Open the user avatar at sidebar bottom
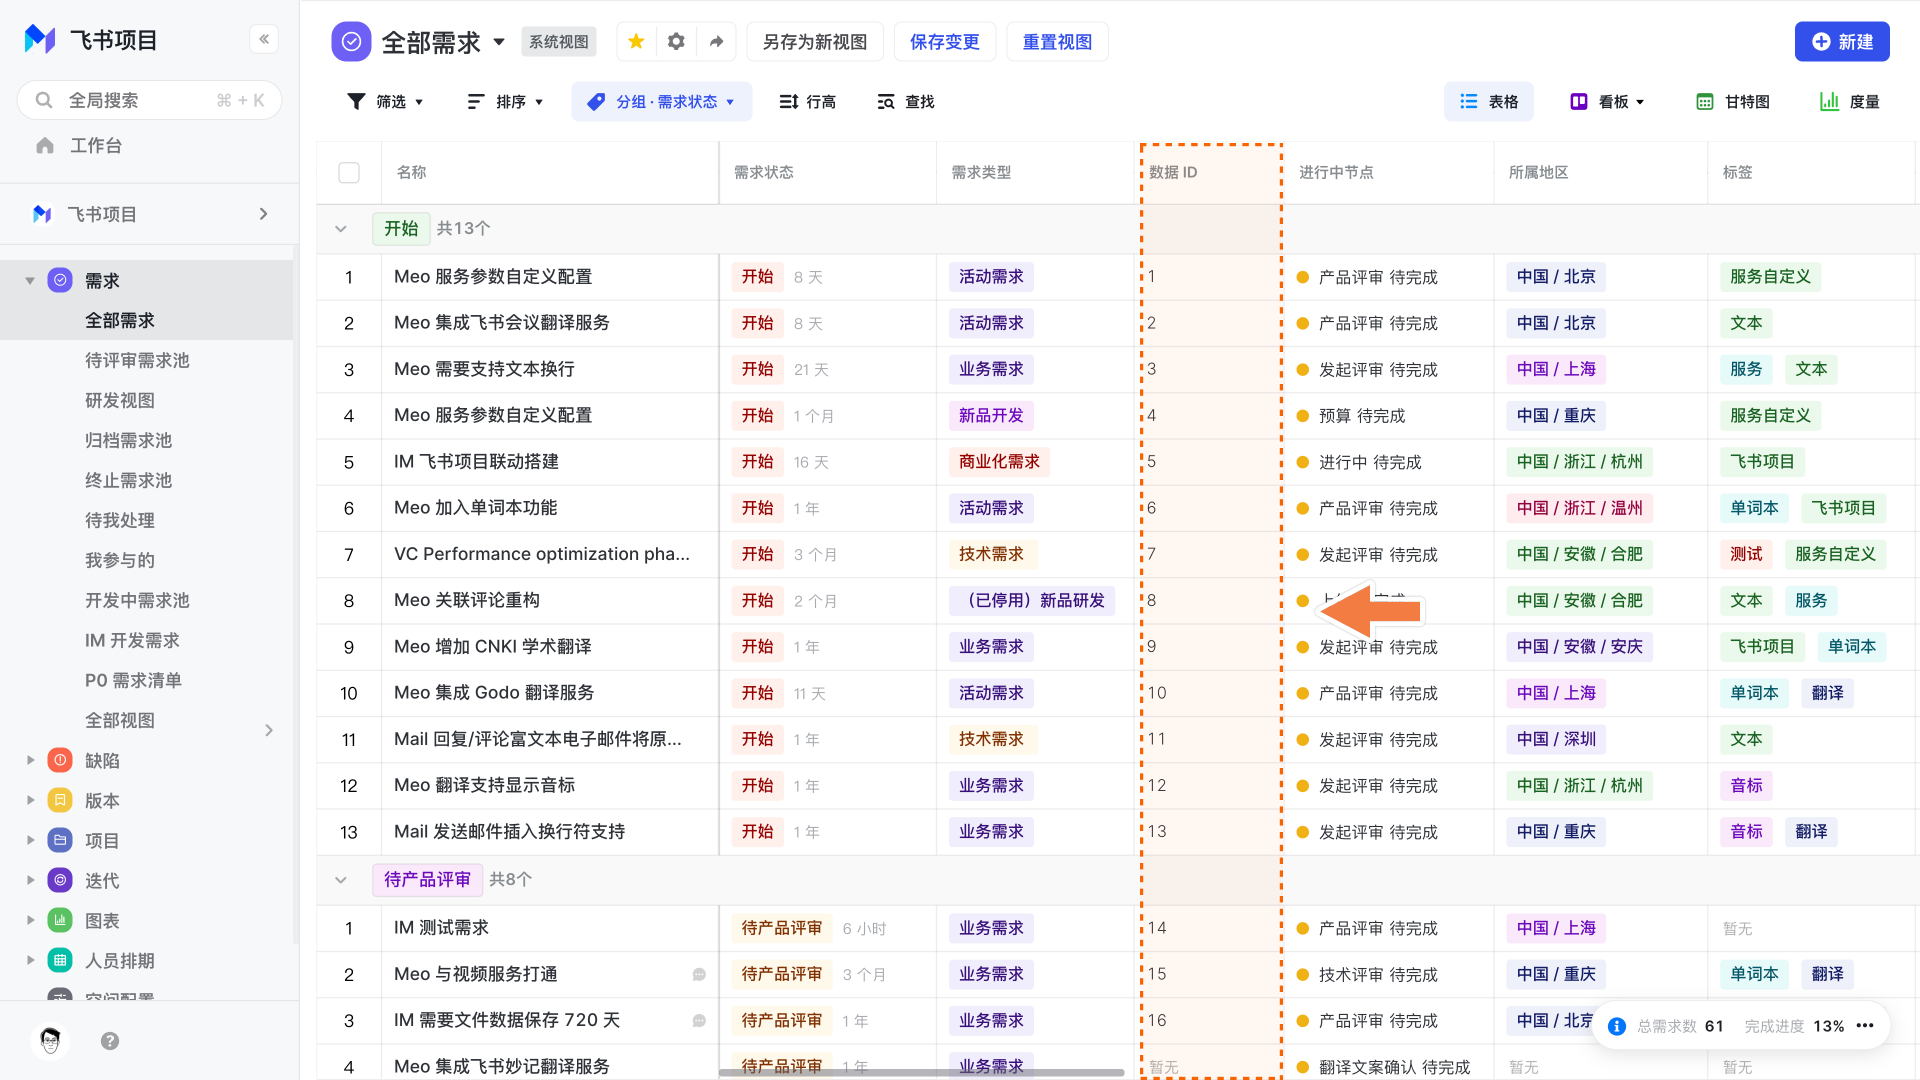The width and height of the screenshot is (1920, 1080). 50,1041
